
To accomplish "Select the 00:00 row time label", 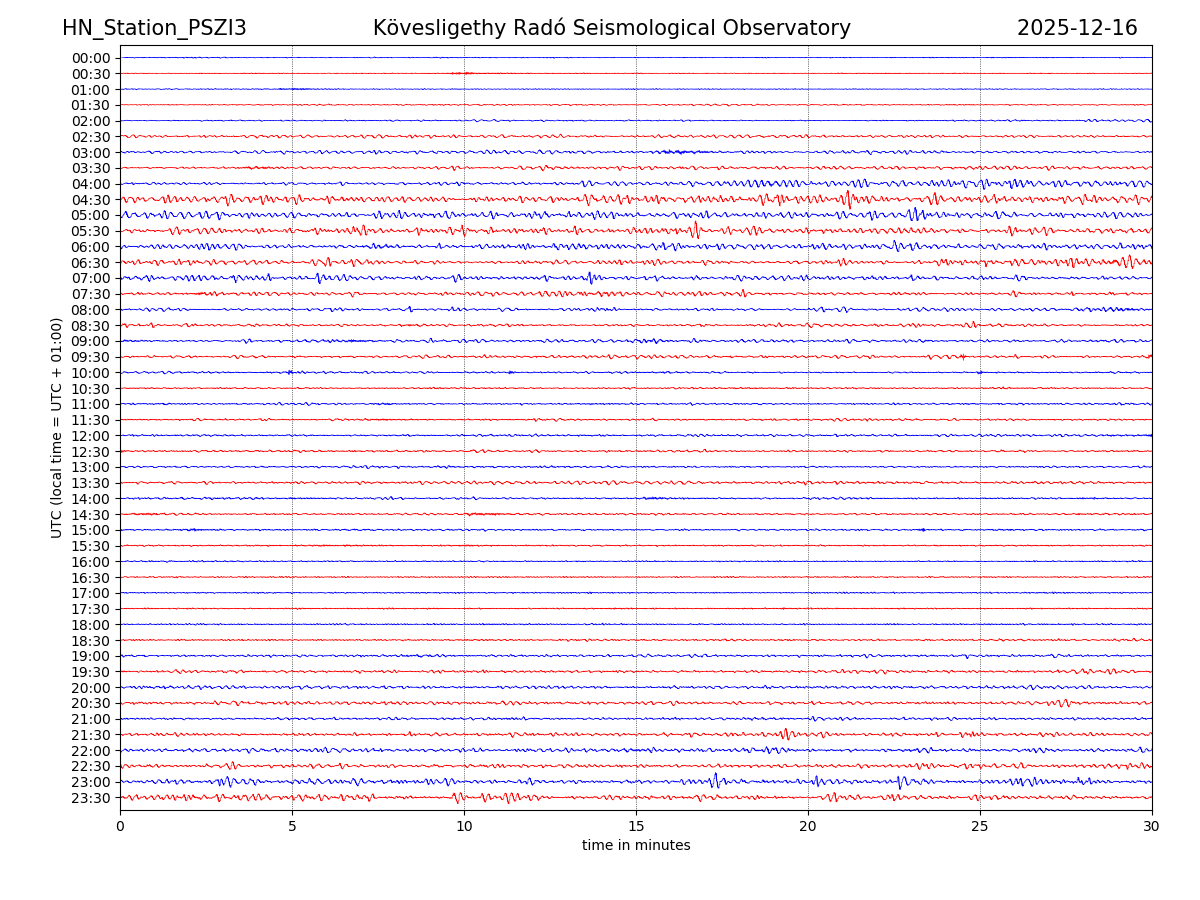I will click(x=91, y=58).
